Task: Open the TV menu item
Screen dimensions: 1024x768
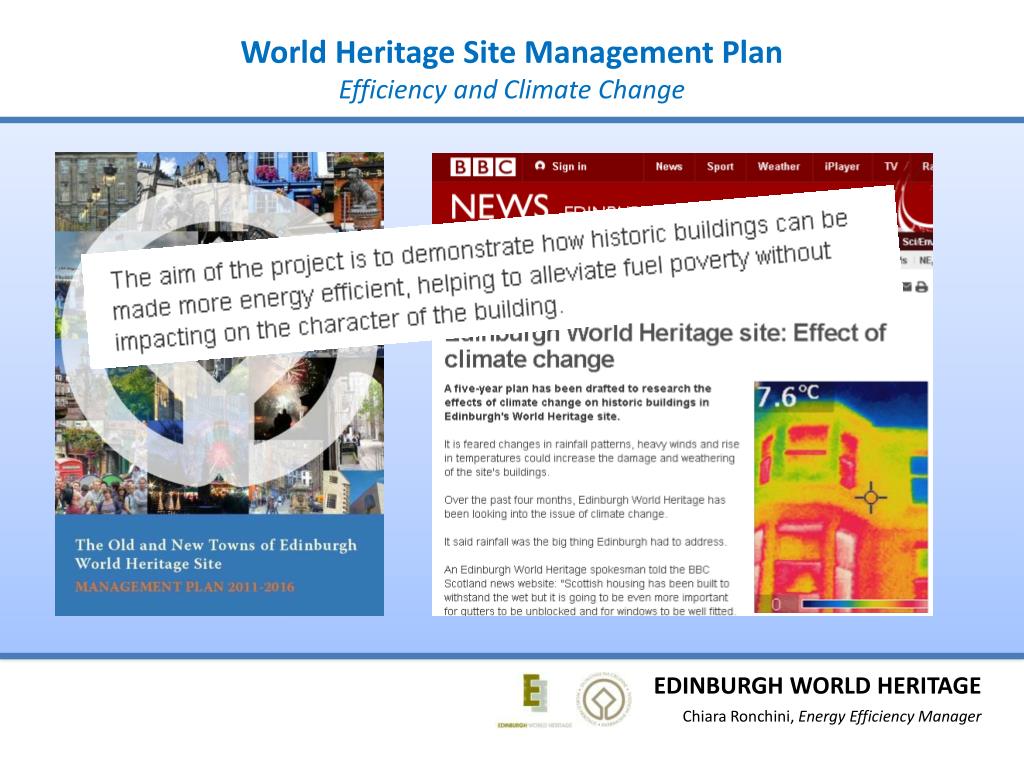Action: [x=891, y=167]
